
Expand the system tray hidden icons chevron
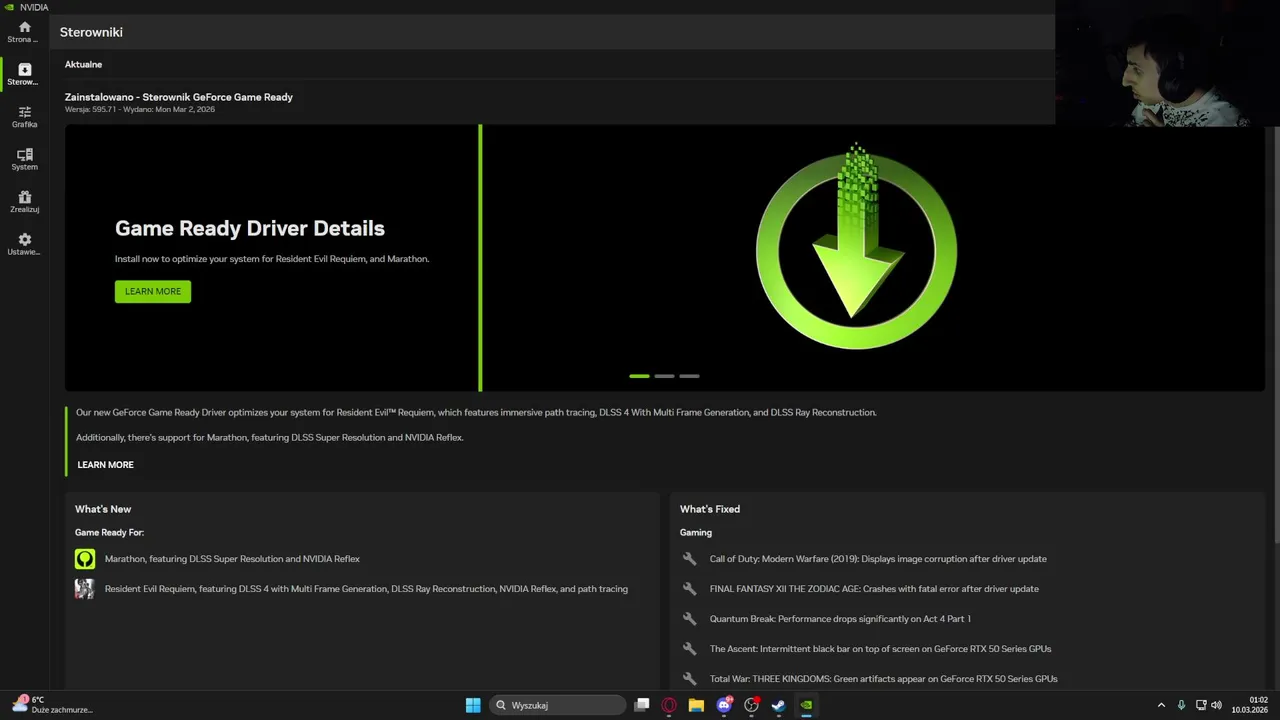(1161, 705)
